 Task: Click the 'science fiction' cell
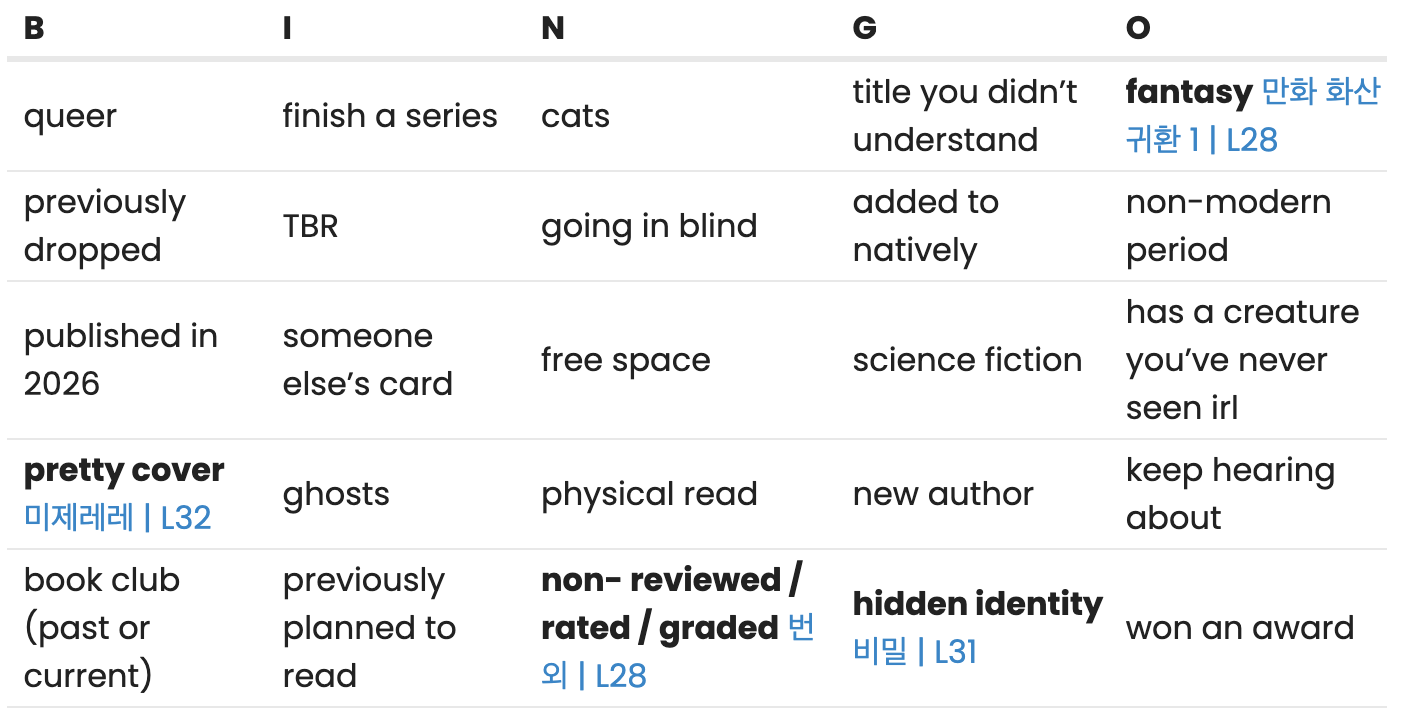(967, 360)
